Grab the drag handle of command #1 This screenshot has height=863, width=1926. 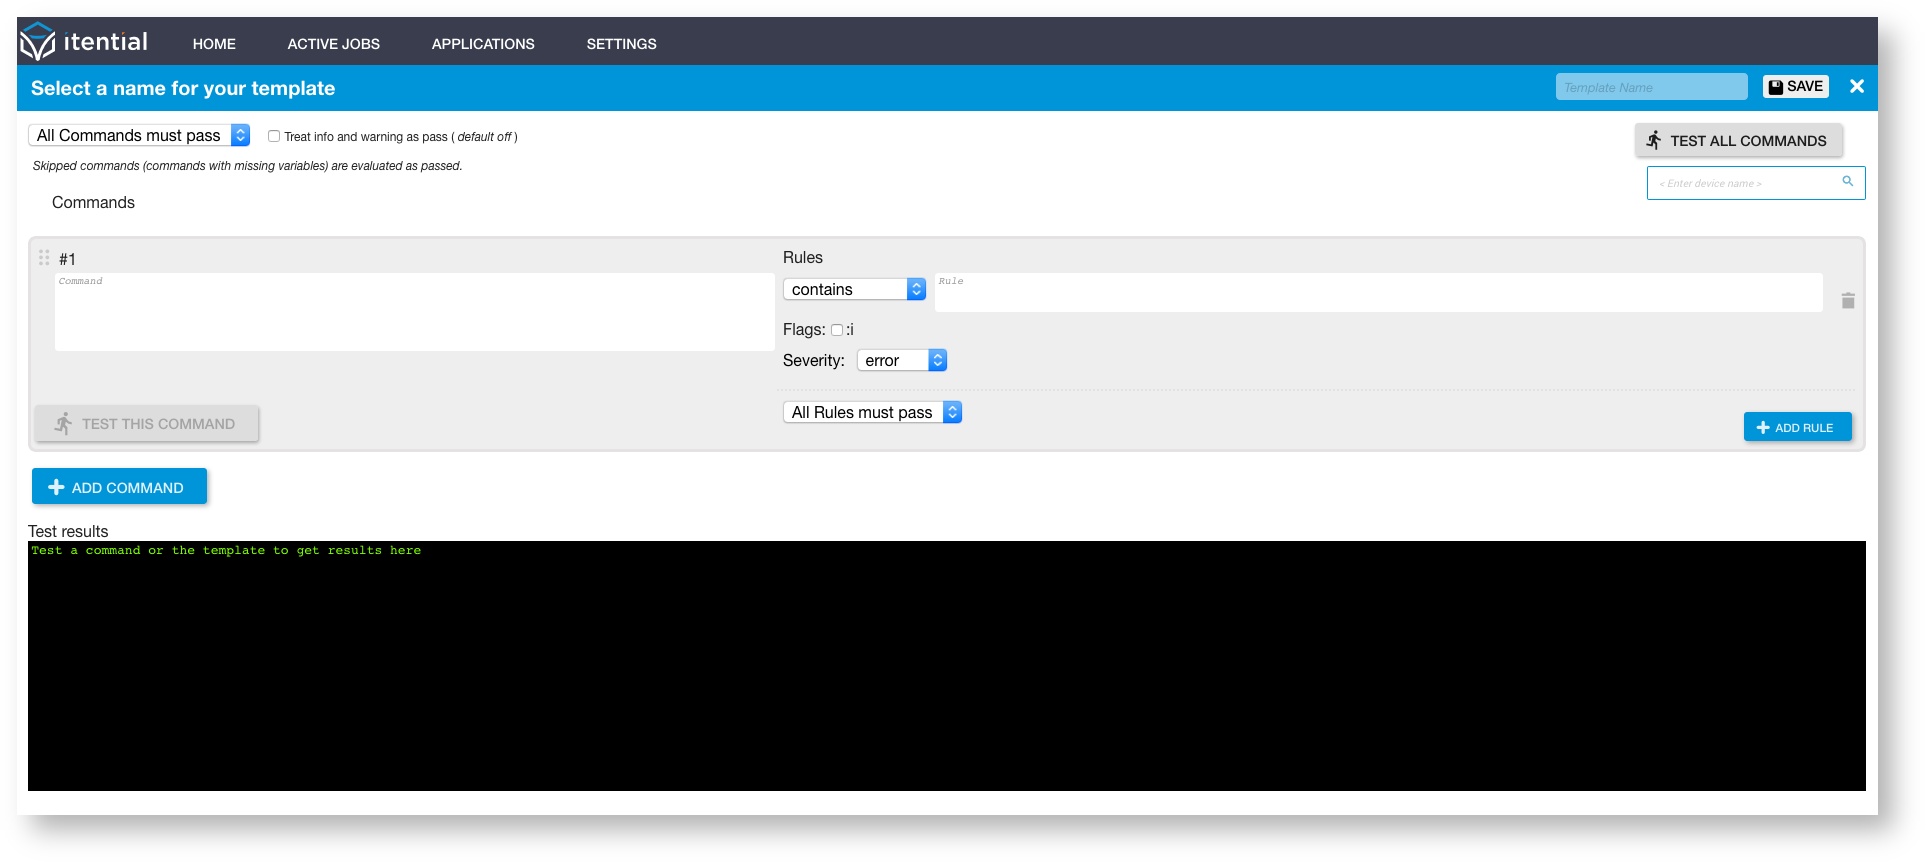(x=44, y=257)
